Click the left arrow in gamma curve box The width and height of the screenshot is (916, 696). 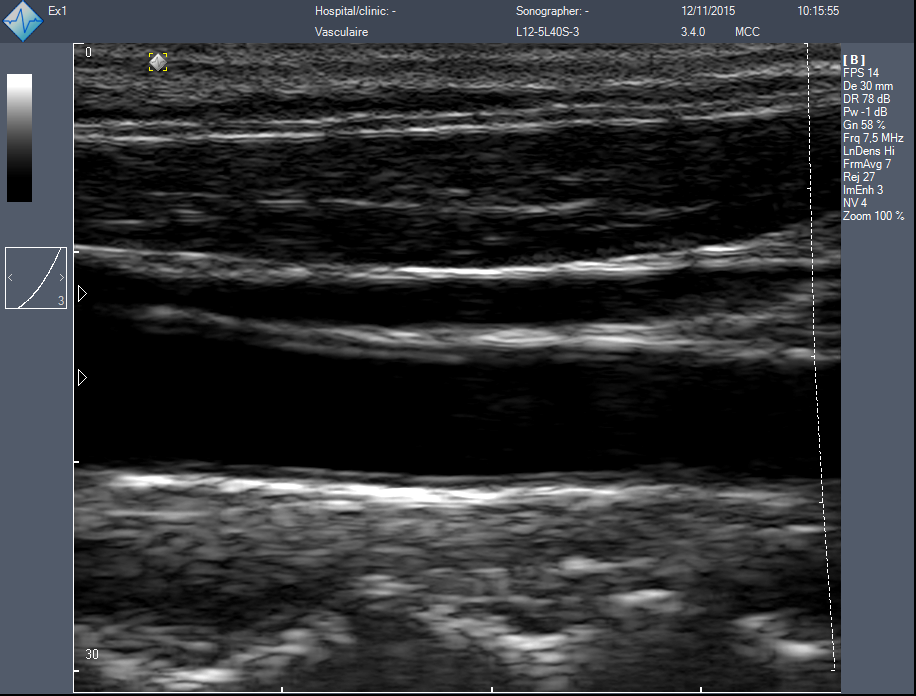11,277
